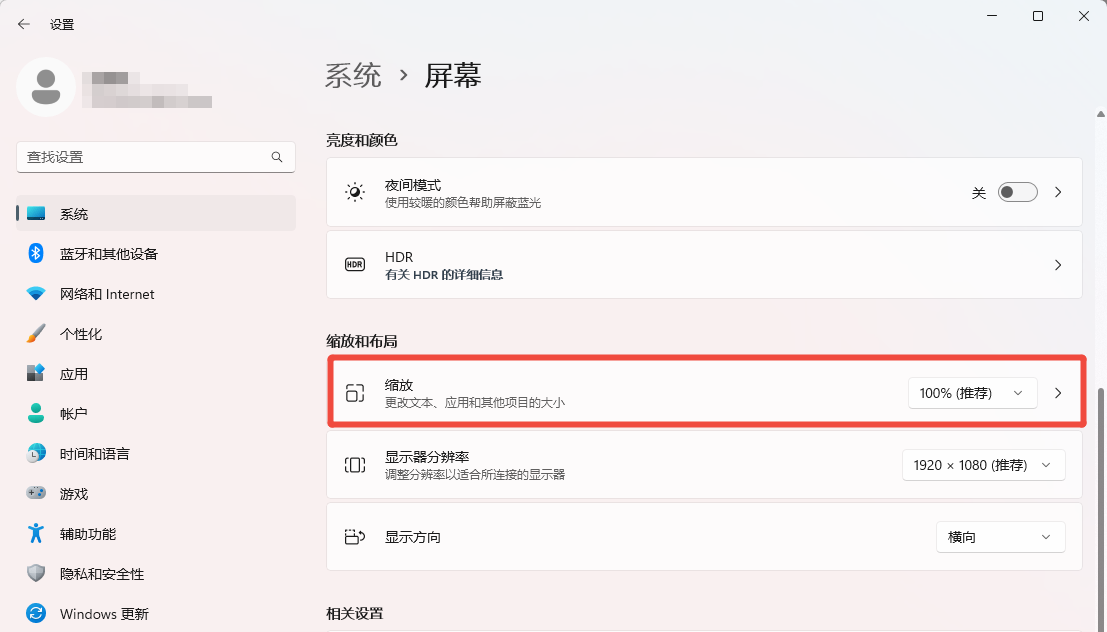Click the Windows 更新 icon

(36, 614)
